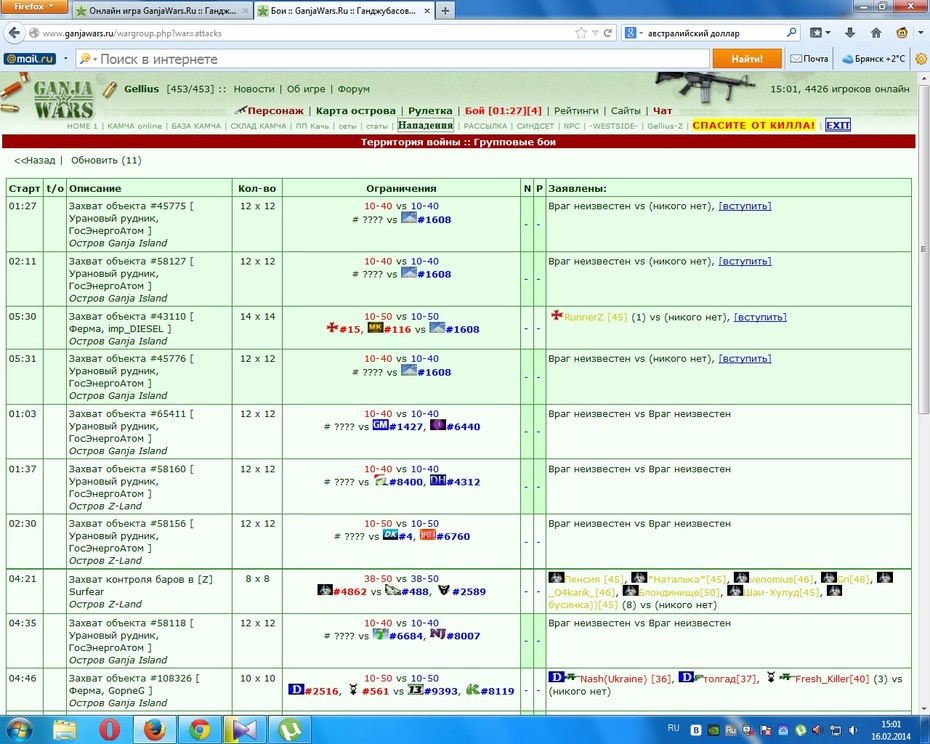
Task: Open Рулетка menu item
Action: tap(430, 110)
